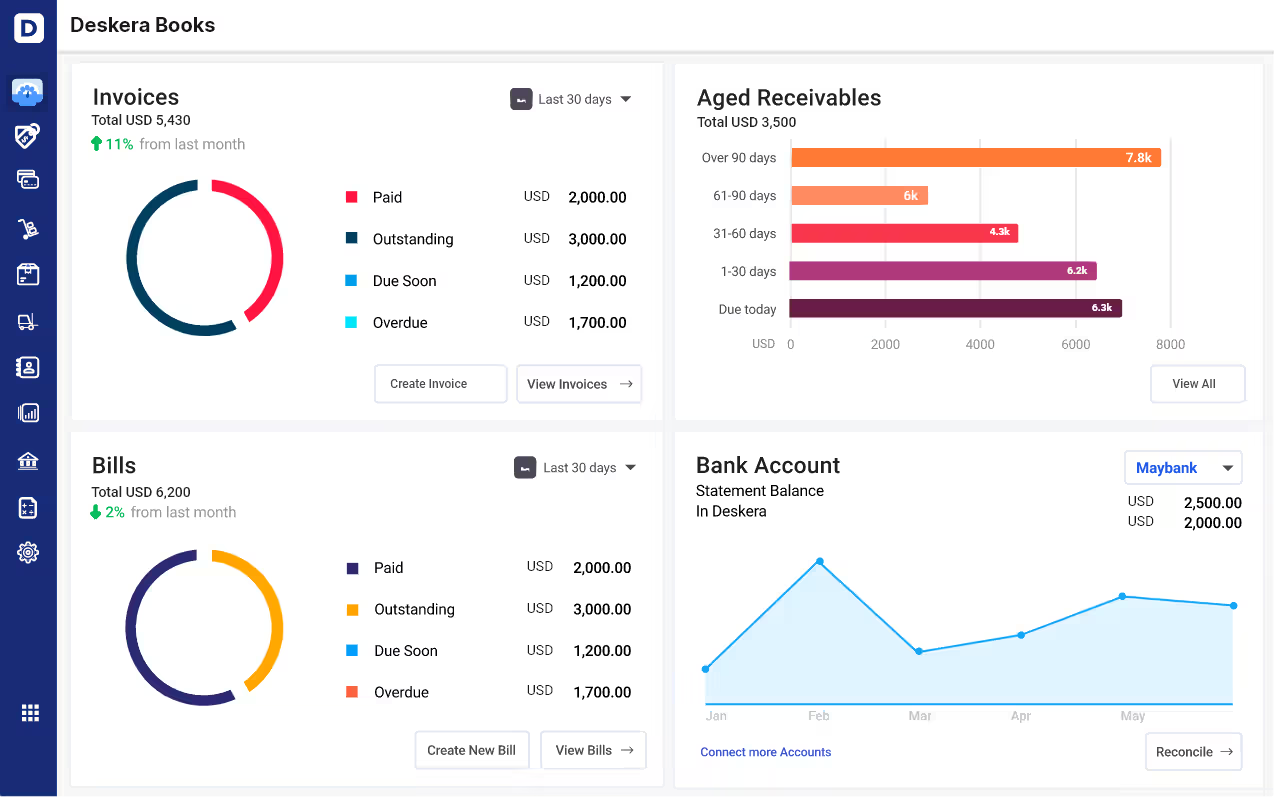View the Reports bar-chart sidebar icon

coord(28,412)
